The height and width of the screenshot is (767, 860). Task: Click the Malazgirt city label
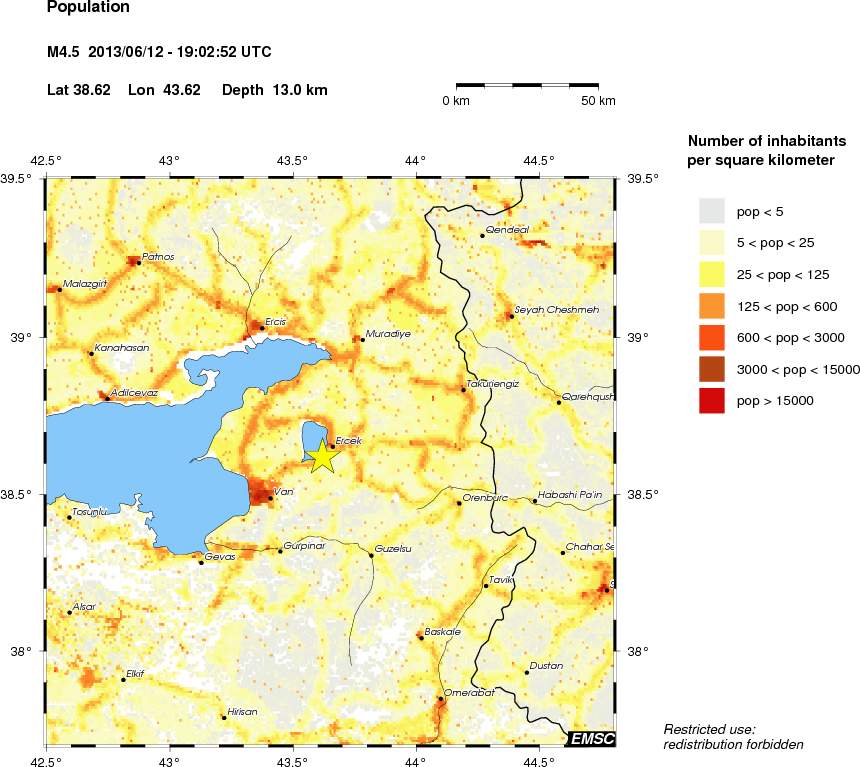(84, 284)
